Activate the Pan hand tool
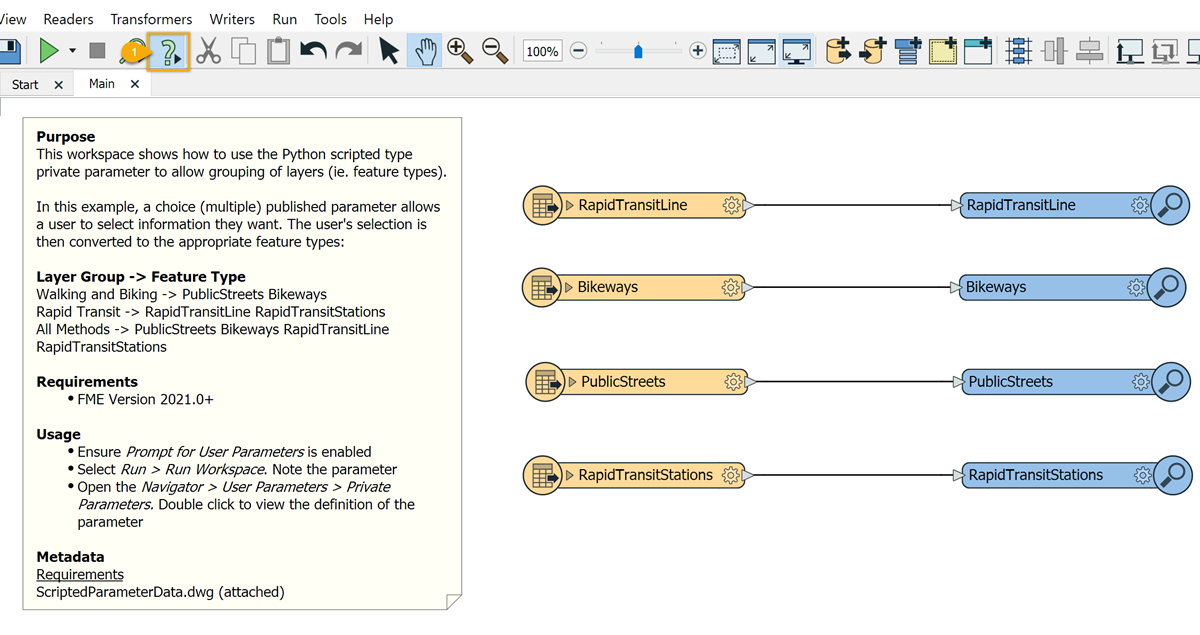1200x635 pixels. [426, 51]
